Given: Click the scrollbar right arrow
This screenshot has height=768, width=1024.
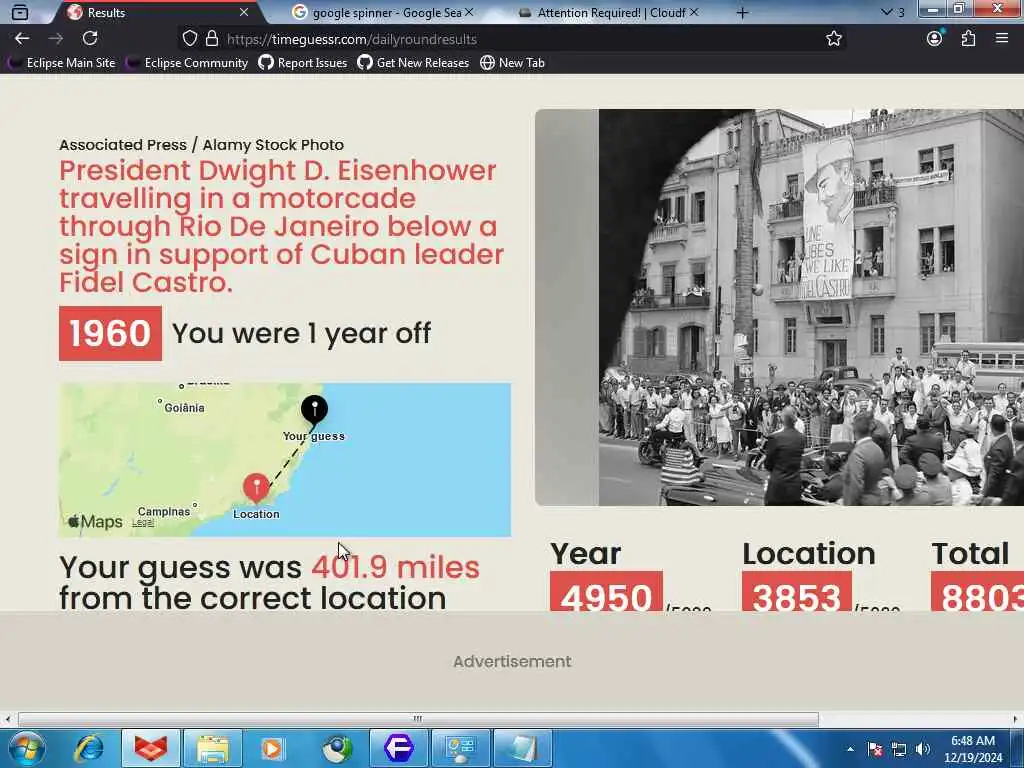Looking at the screenshot, I should tap(1016, 719).
